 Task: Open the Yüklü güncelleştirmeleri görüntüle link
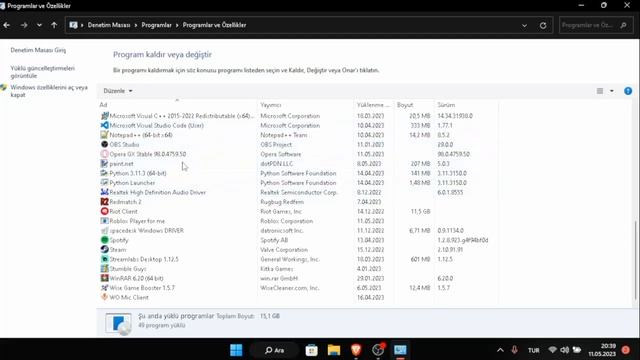click(42, 72)
